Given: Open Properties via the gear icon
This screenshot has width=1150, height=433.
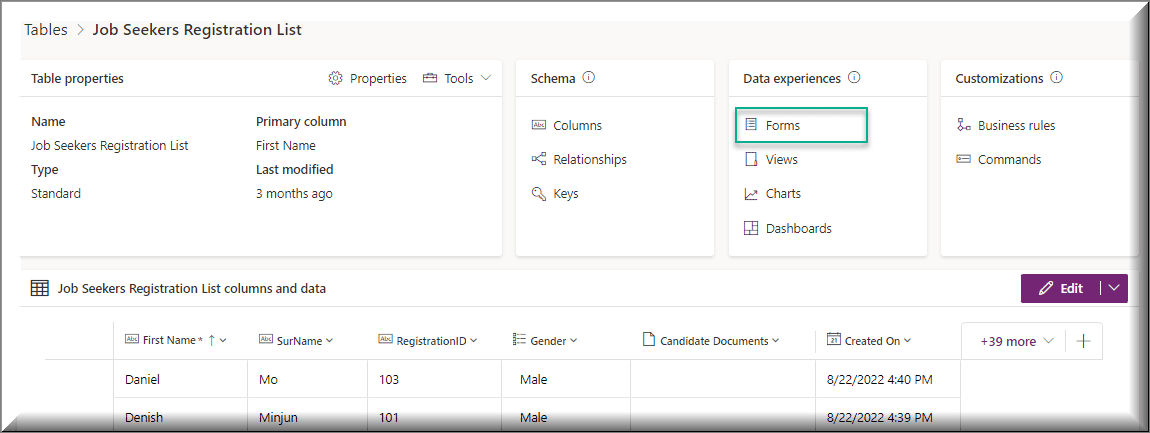Looking at the screenshot, I should tap(336, 78).
